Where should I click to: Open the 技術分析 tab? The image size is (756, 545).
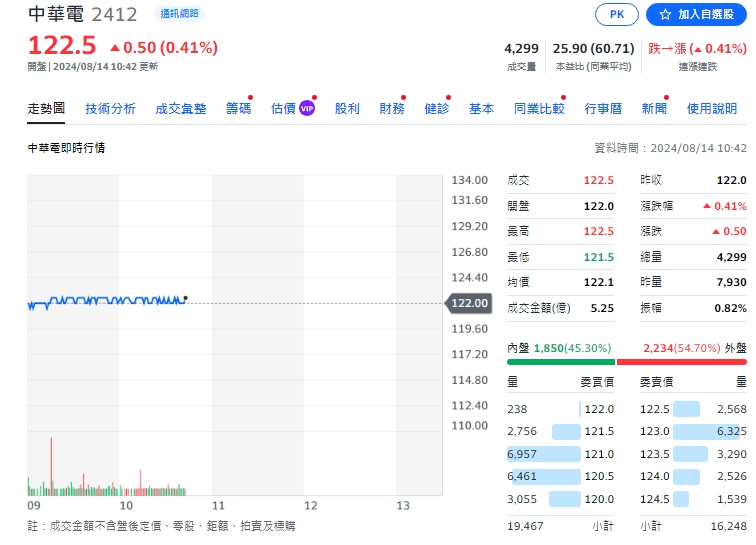coord(110,109)
